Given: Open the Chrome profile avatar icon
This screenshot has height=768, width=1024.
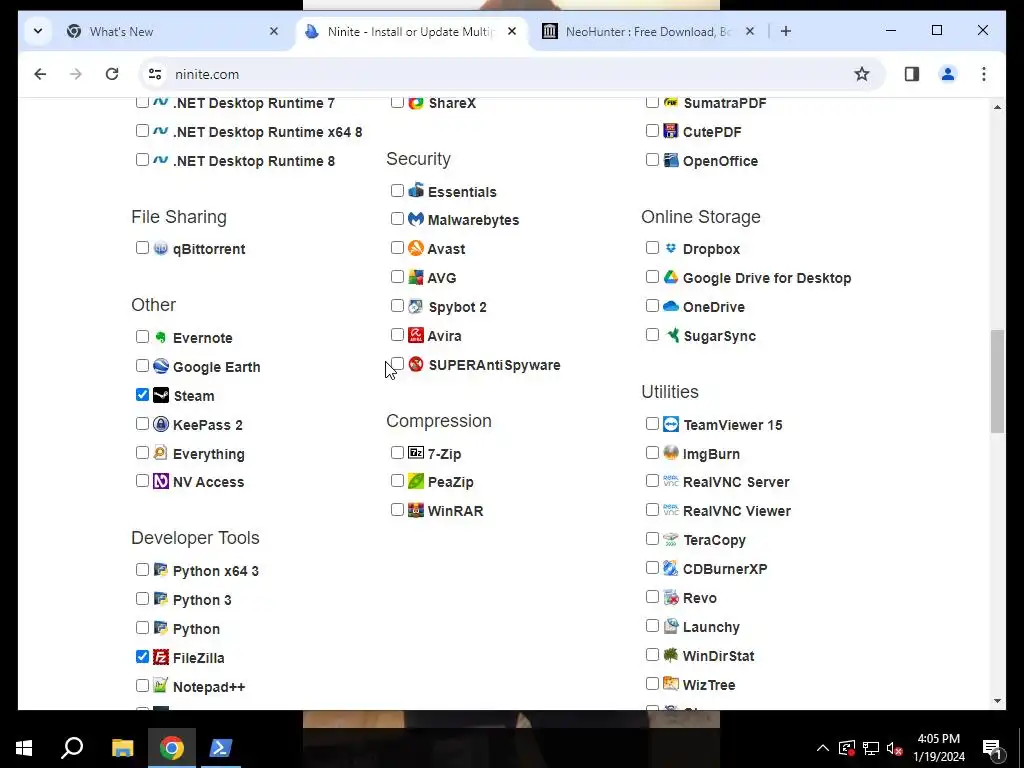Looking at the screenshot, I should click(x=948, y=74).
